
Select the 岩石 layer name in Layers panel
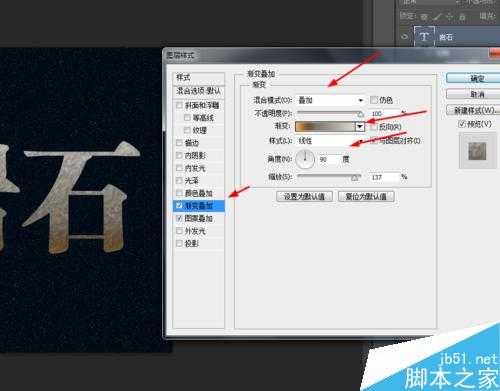coord(446,37)
